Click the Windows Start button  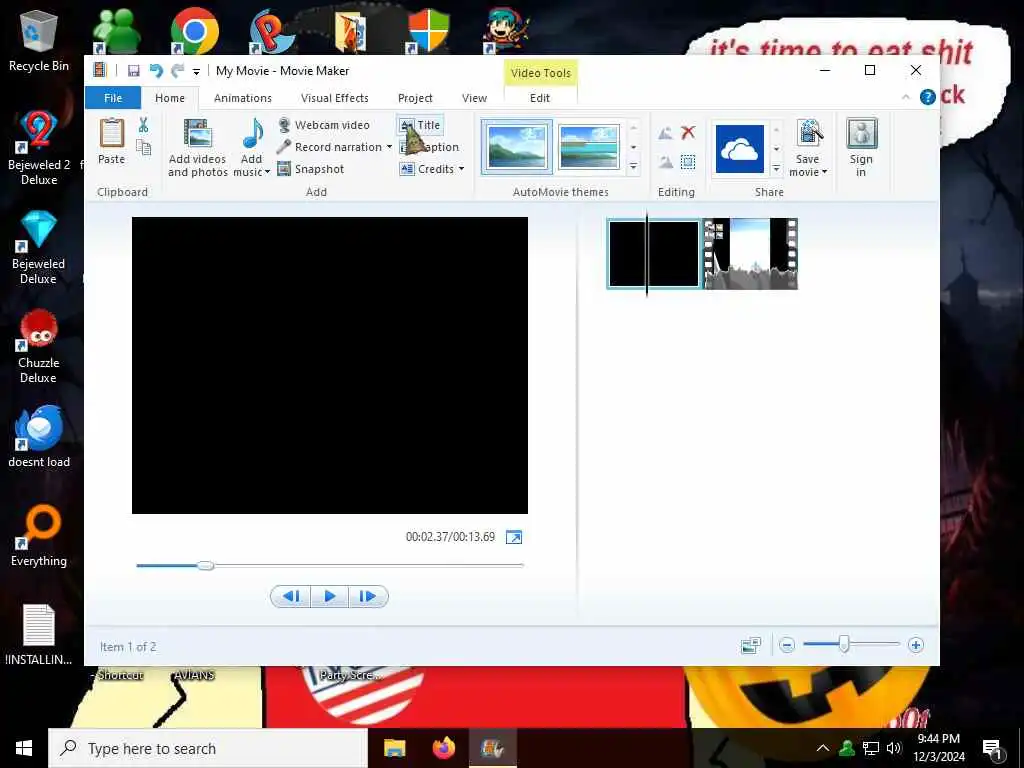pos(24,748)
